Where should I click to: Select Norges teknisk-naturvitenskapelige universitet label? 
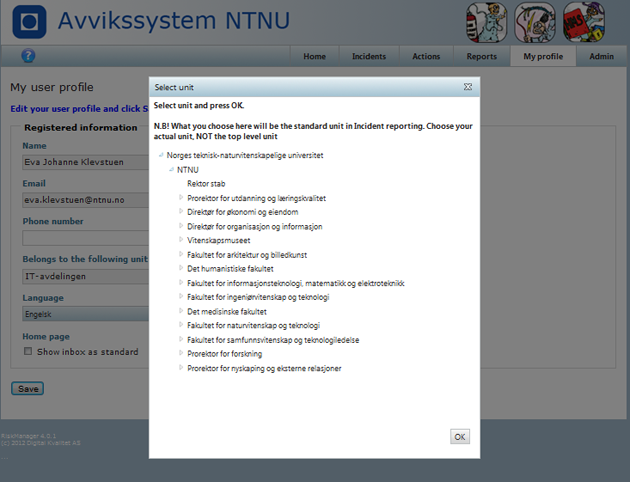click(245, 155)
